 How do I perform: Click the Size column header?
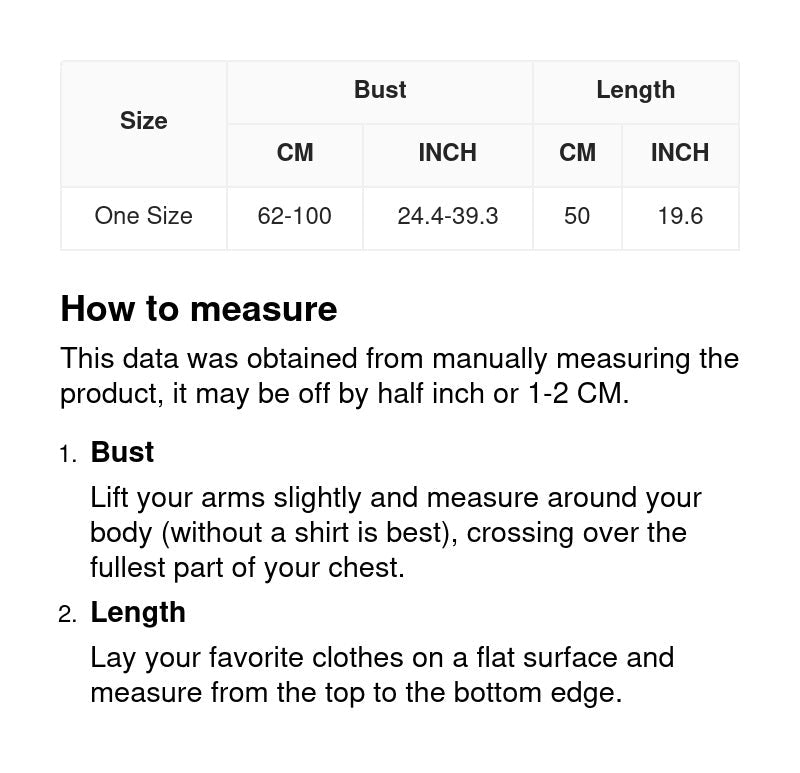[x=143, y=121]
